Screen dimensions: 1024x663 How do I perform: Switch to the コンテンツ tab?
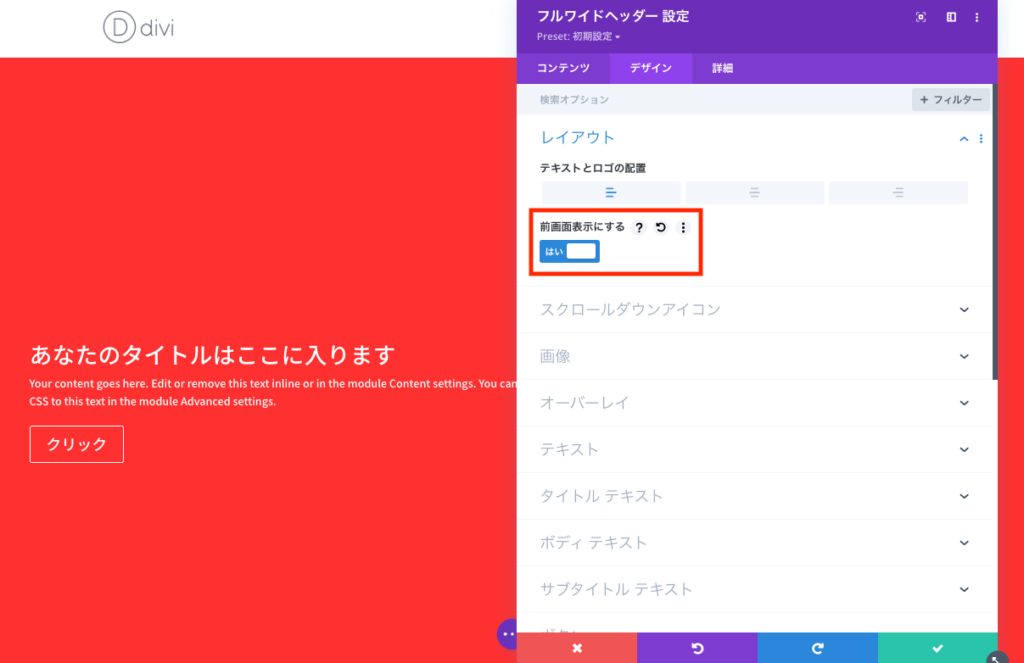point(561,68)
